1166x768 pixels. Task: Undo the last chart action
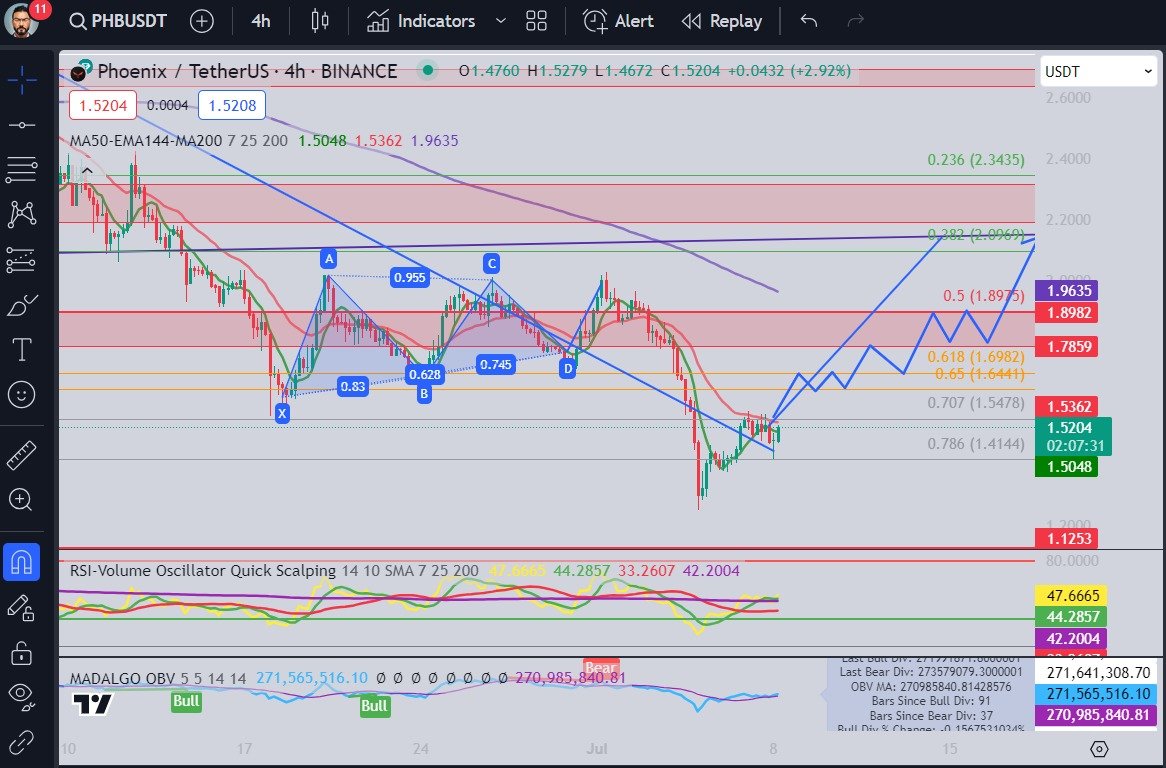809,21
